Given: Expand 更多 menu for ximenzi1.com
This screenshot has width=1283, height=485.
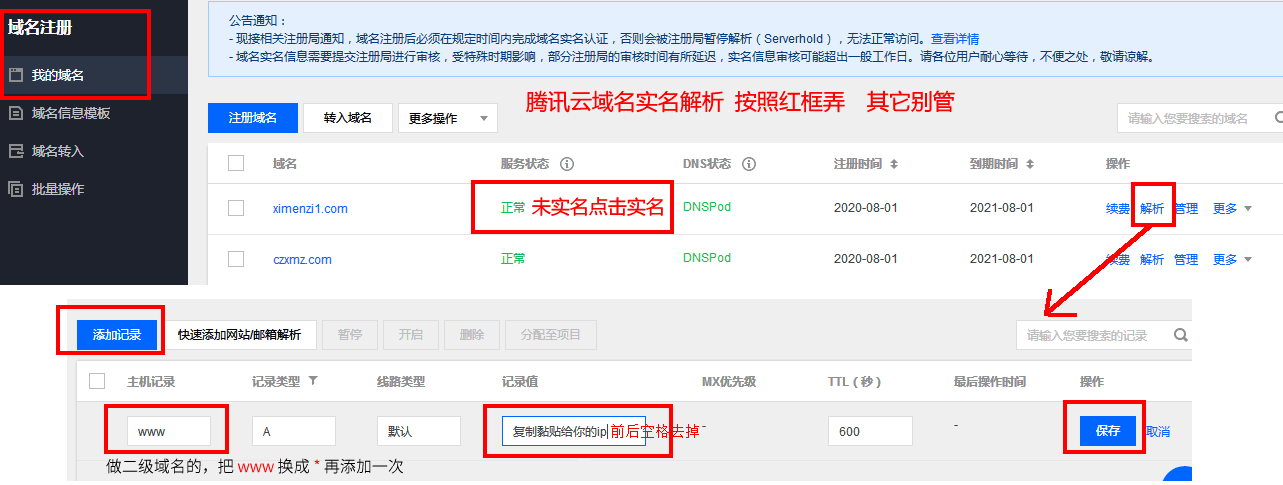Looking at the screenshot, I should click(1232, 208).
